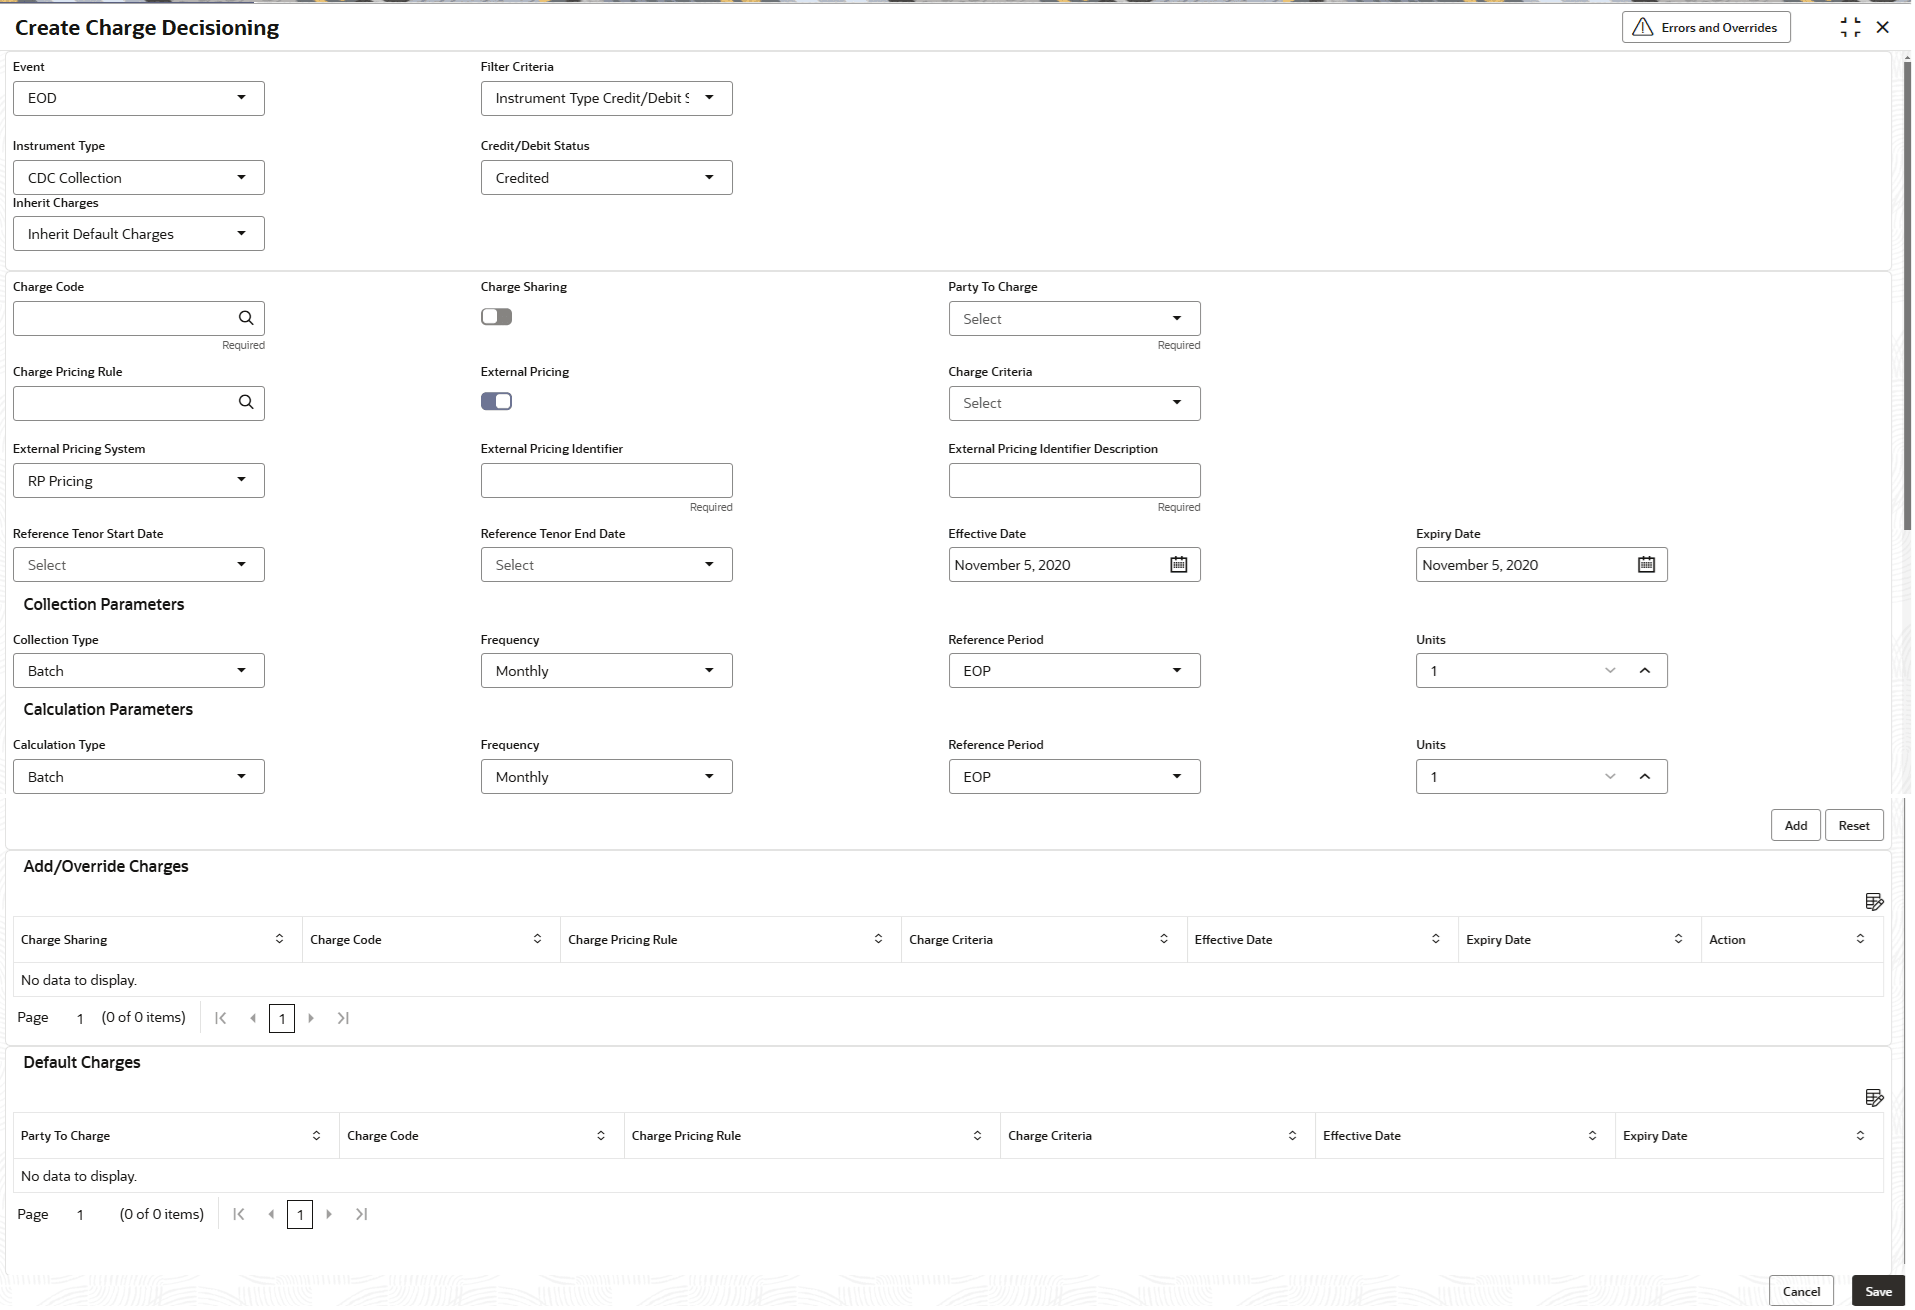1915x1310 pixels.
Task: Sort table by Charge Code column in Add/Override Charges
Action: 537,939
